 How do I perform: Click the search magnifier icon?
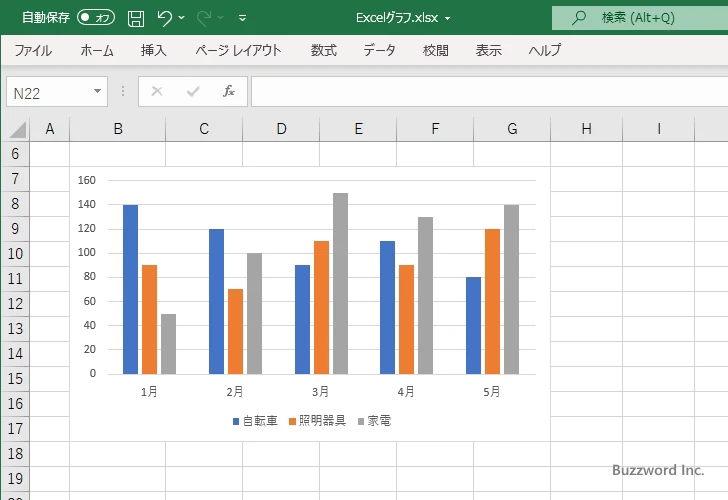578,18
